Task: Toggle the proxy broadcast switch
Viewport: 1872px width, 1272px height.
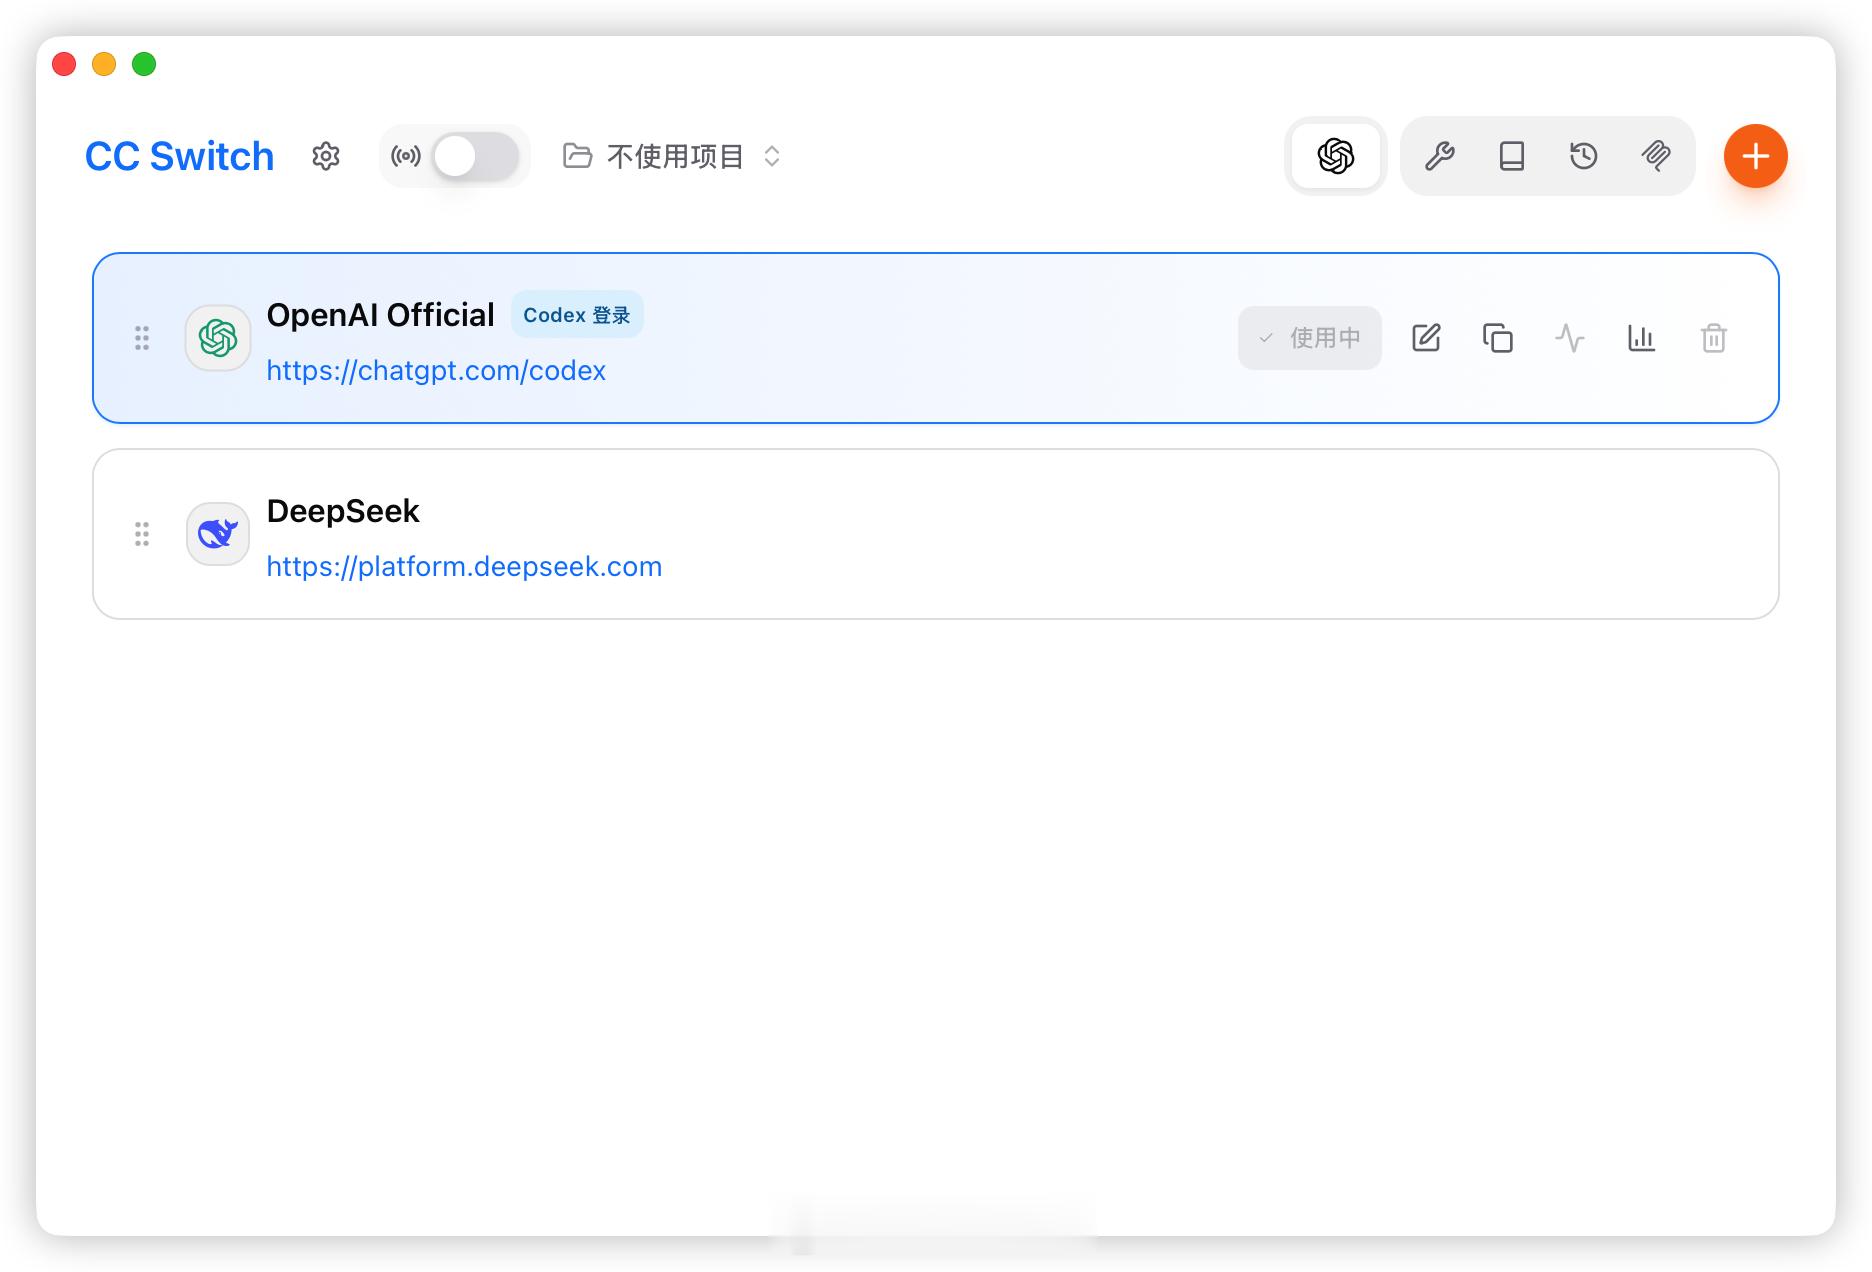Action: click(476, 156)
